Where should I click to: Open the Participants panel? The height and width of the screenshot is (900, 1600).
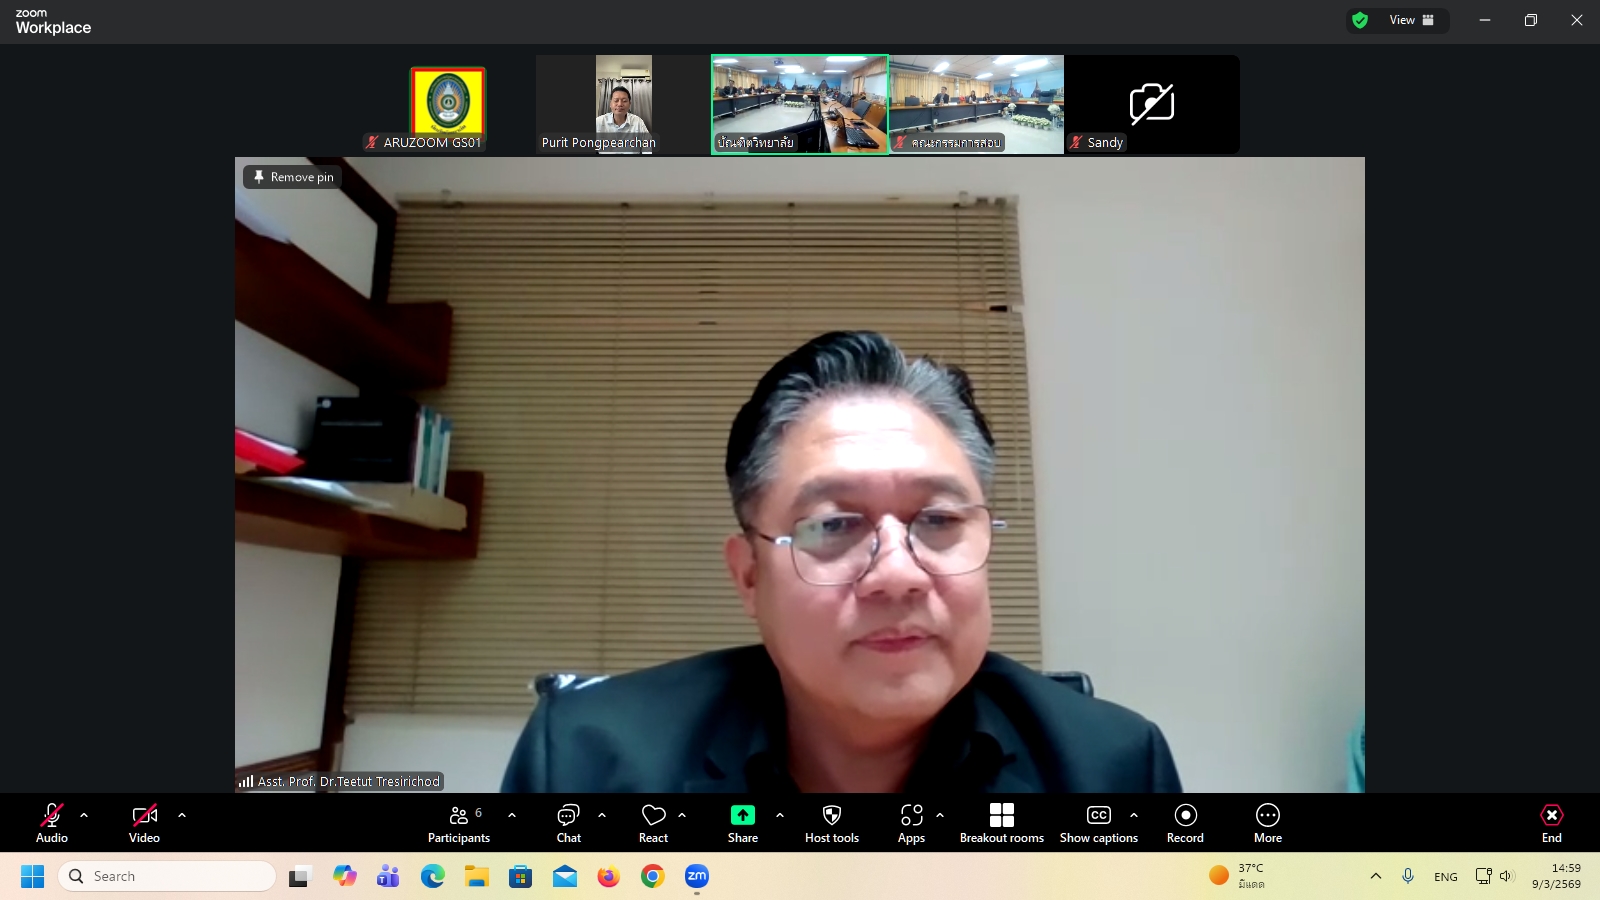point(459,823)
